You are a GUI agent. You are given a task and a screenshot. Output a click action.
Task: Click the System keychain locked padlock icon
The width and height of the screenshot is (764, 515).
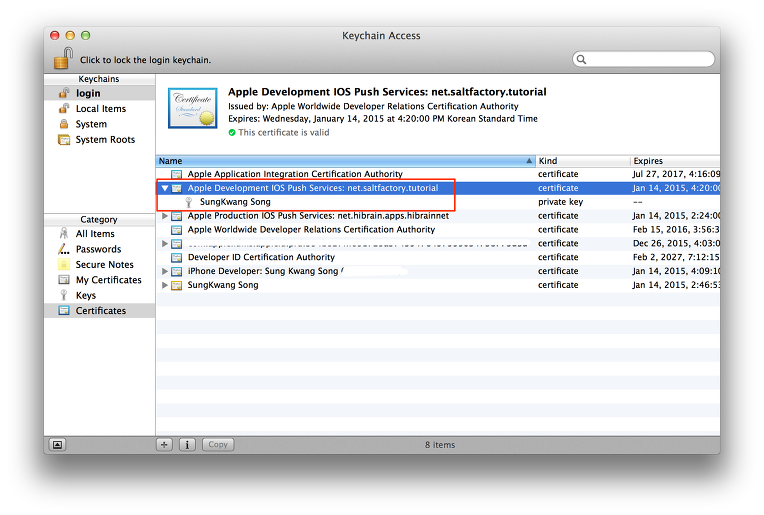tap(64, 124)
